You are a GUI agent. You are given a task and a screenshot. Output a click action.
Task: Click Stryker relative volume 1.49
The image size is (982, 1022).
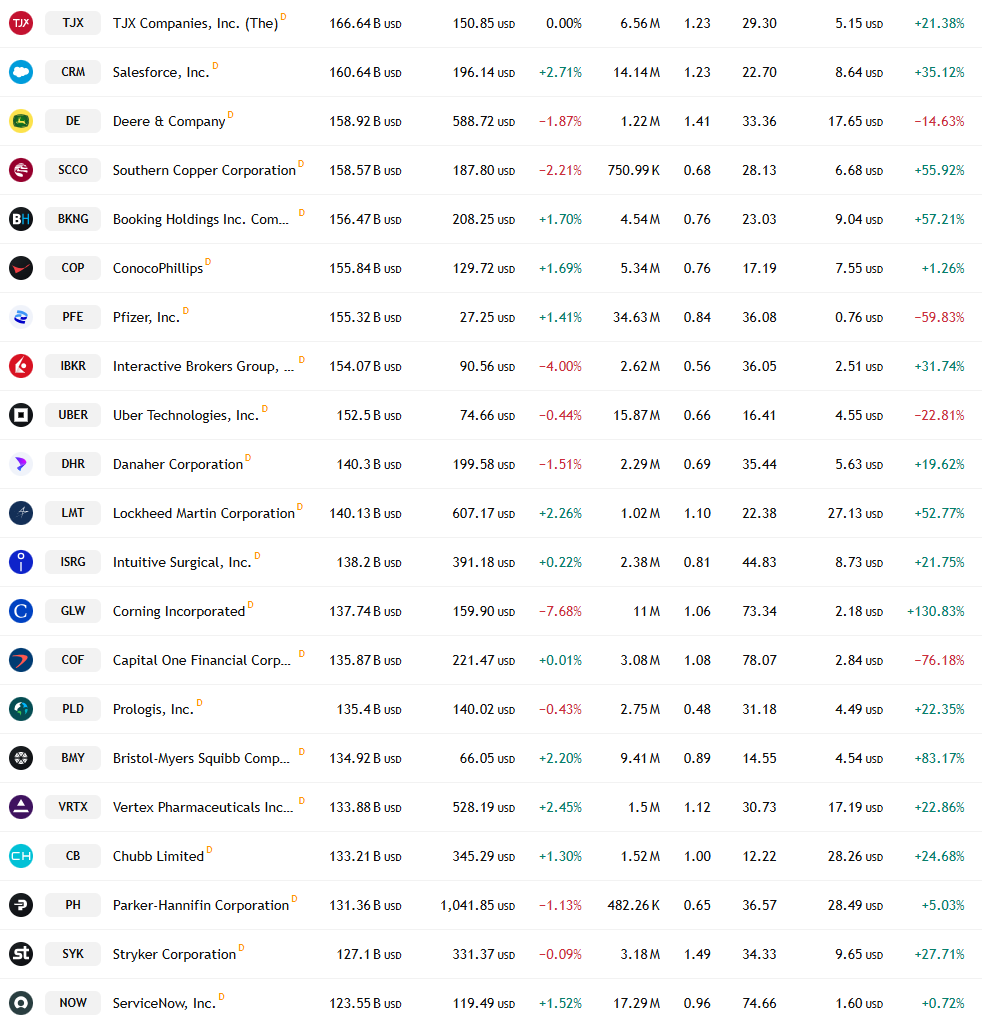click(697, 954)
